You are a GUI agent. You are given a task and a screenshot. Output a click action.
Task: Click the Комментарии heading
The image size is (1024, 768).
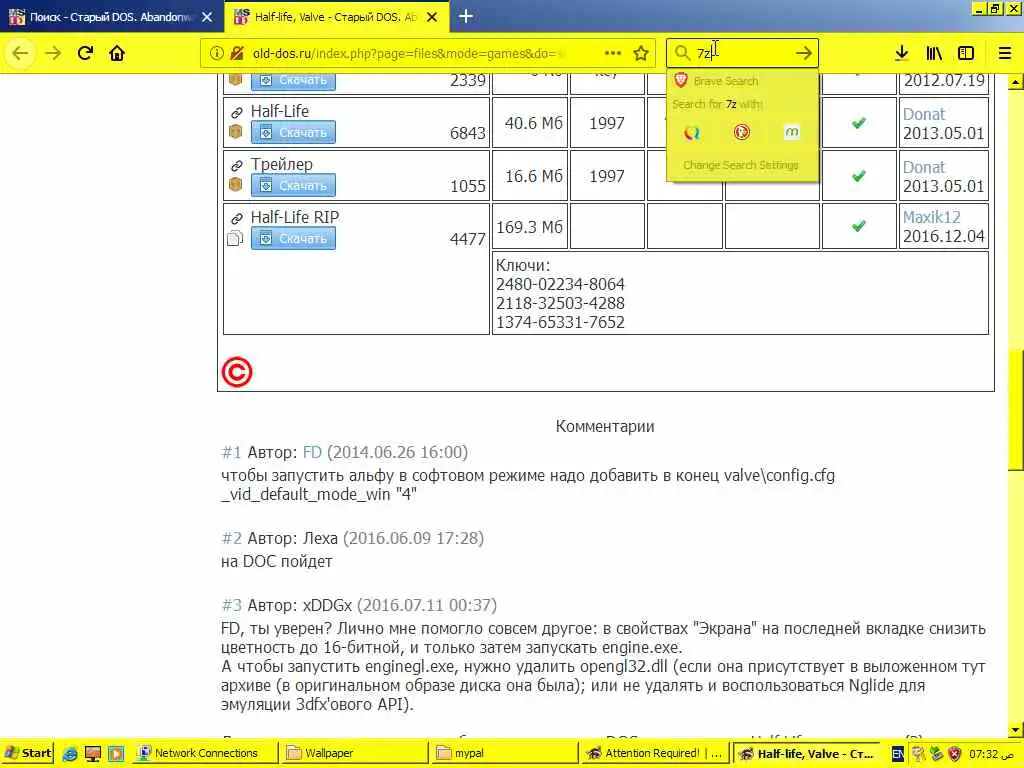(605, 426)
